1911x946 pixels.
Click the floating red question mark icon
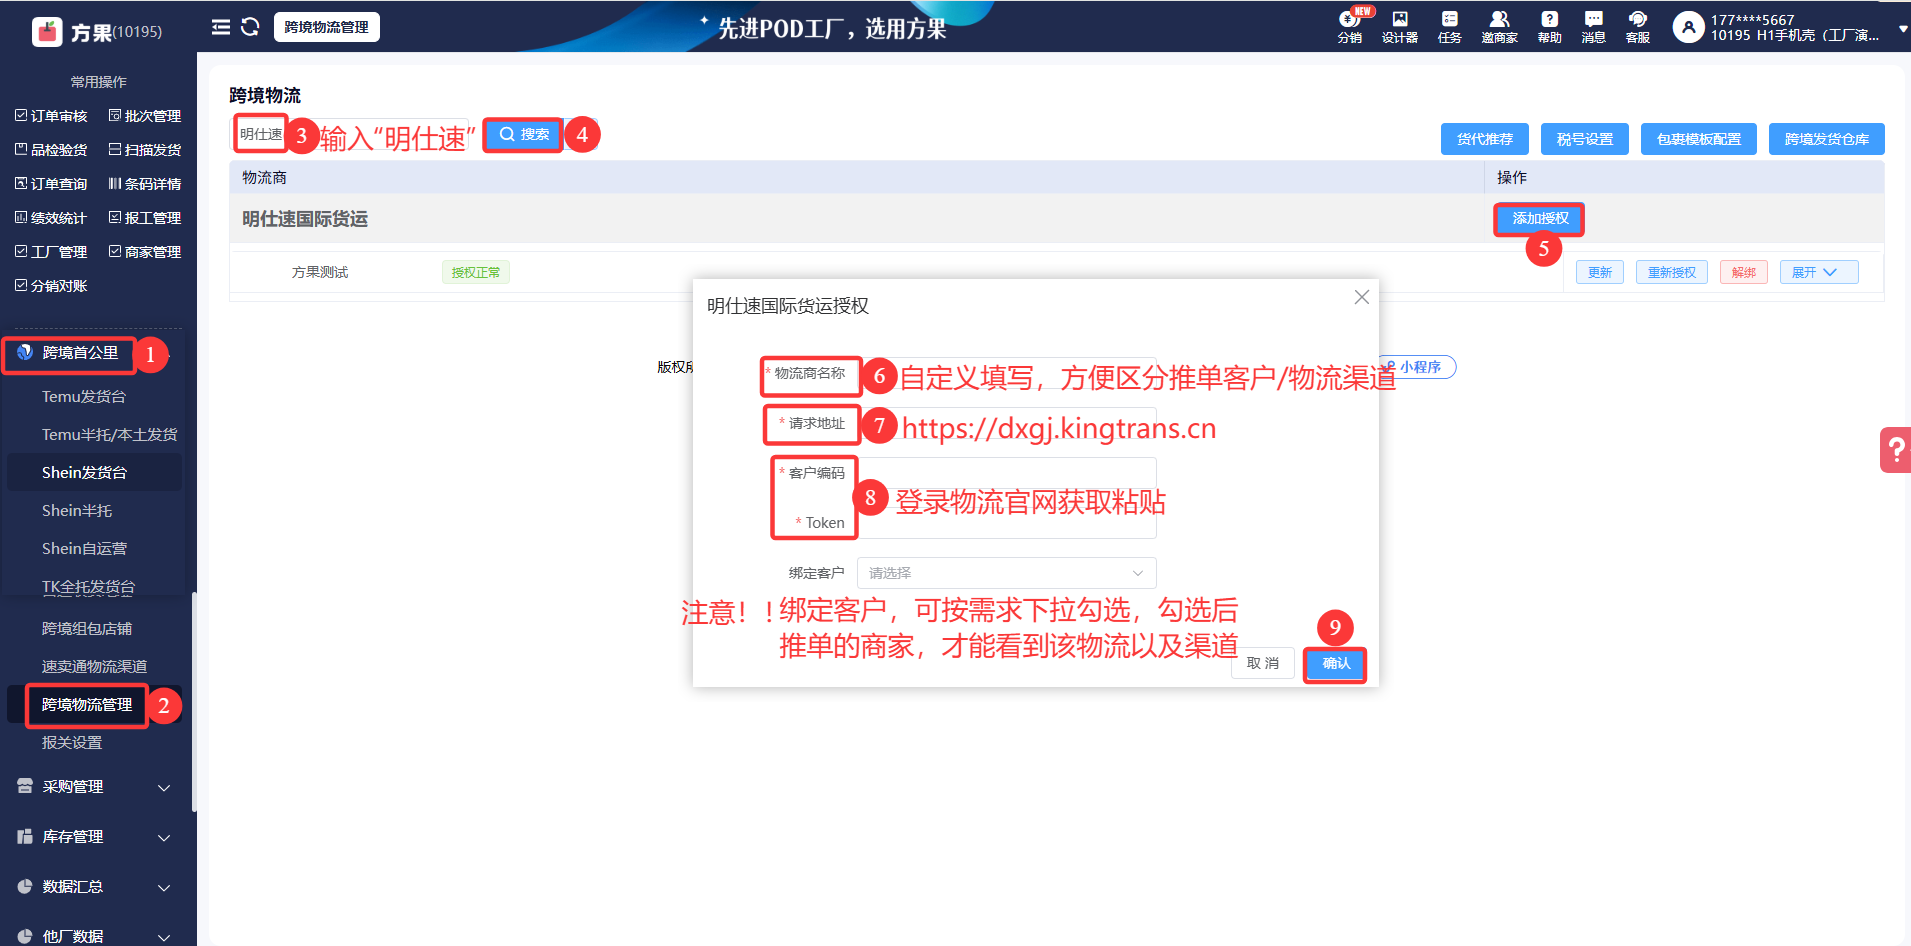[1896, 450]
